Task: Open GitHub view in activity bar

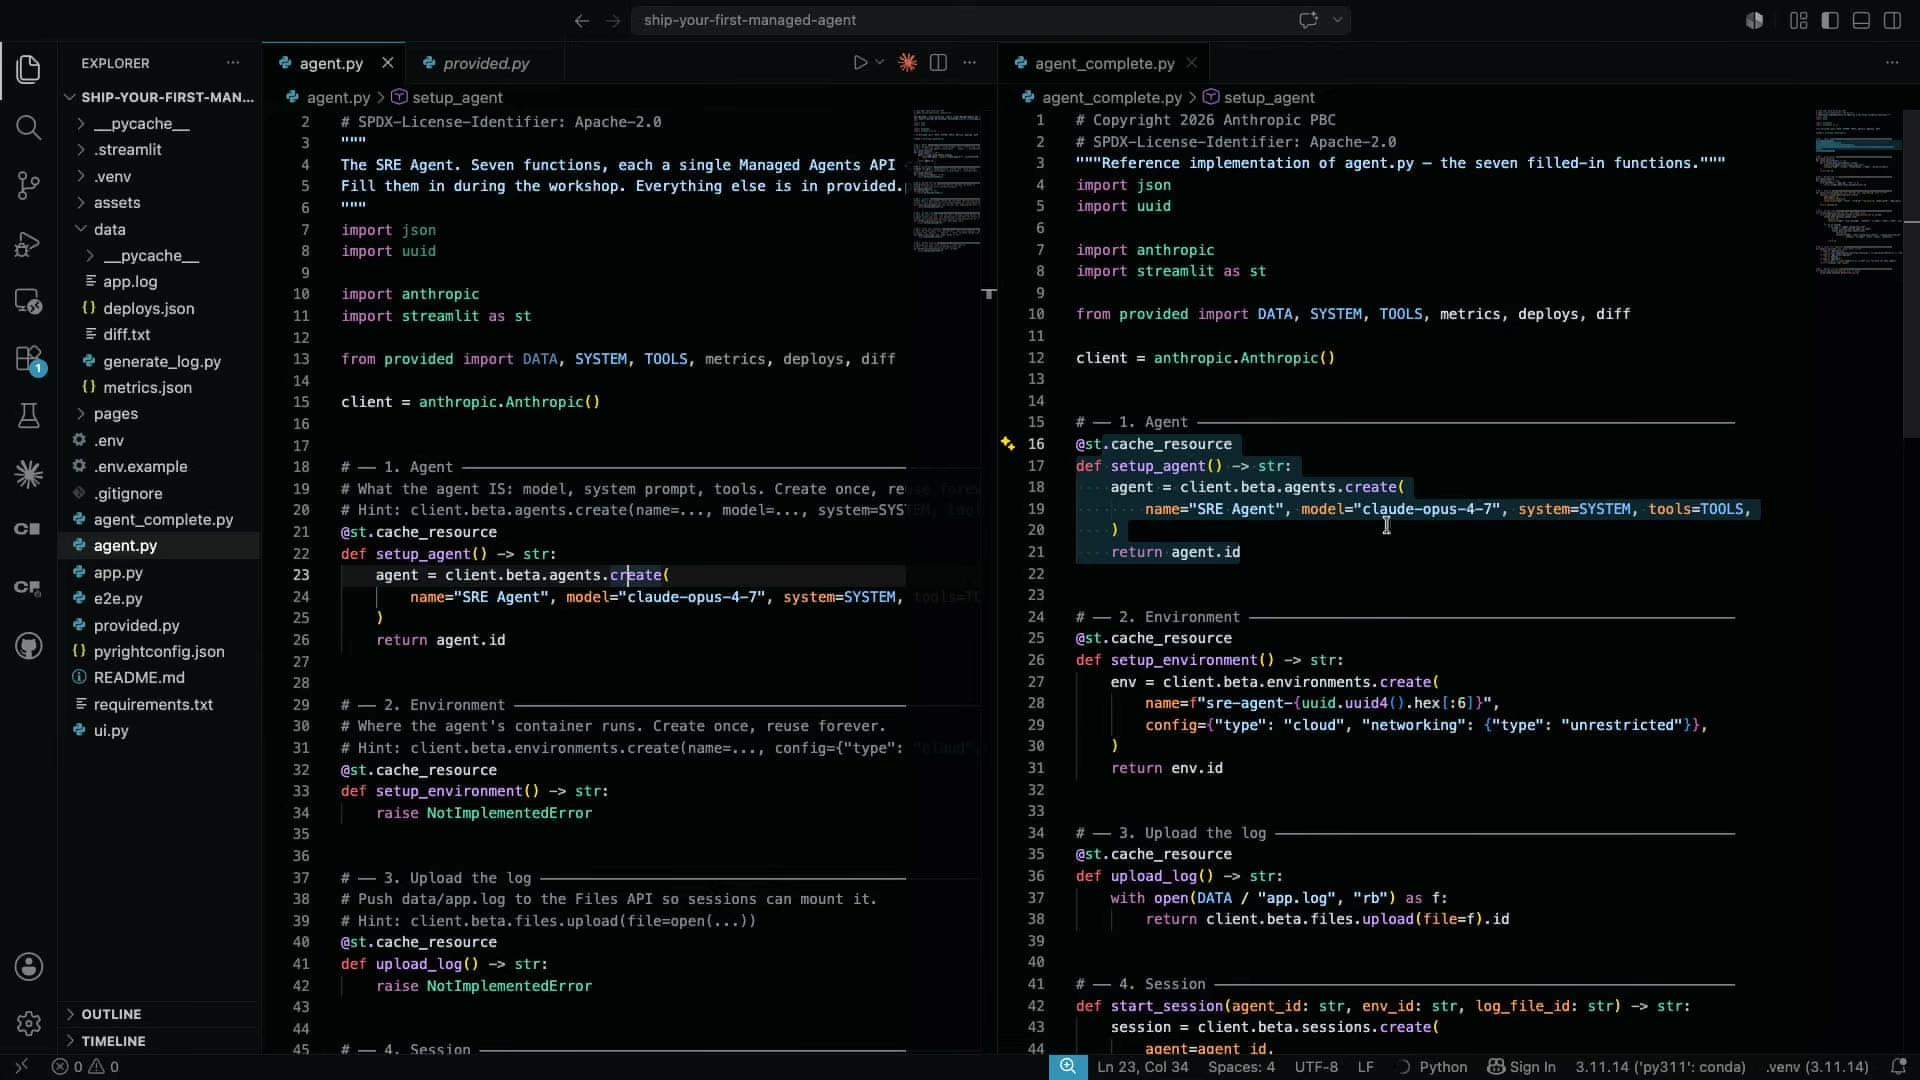Action: [x=28, y=646]
